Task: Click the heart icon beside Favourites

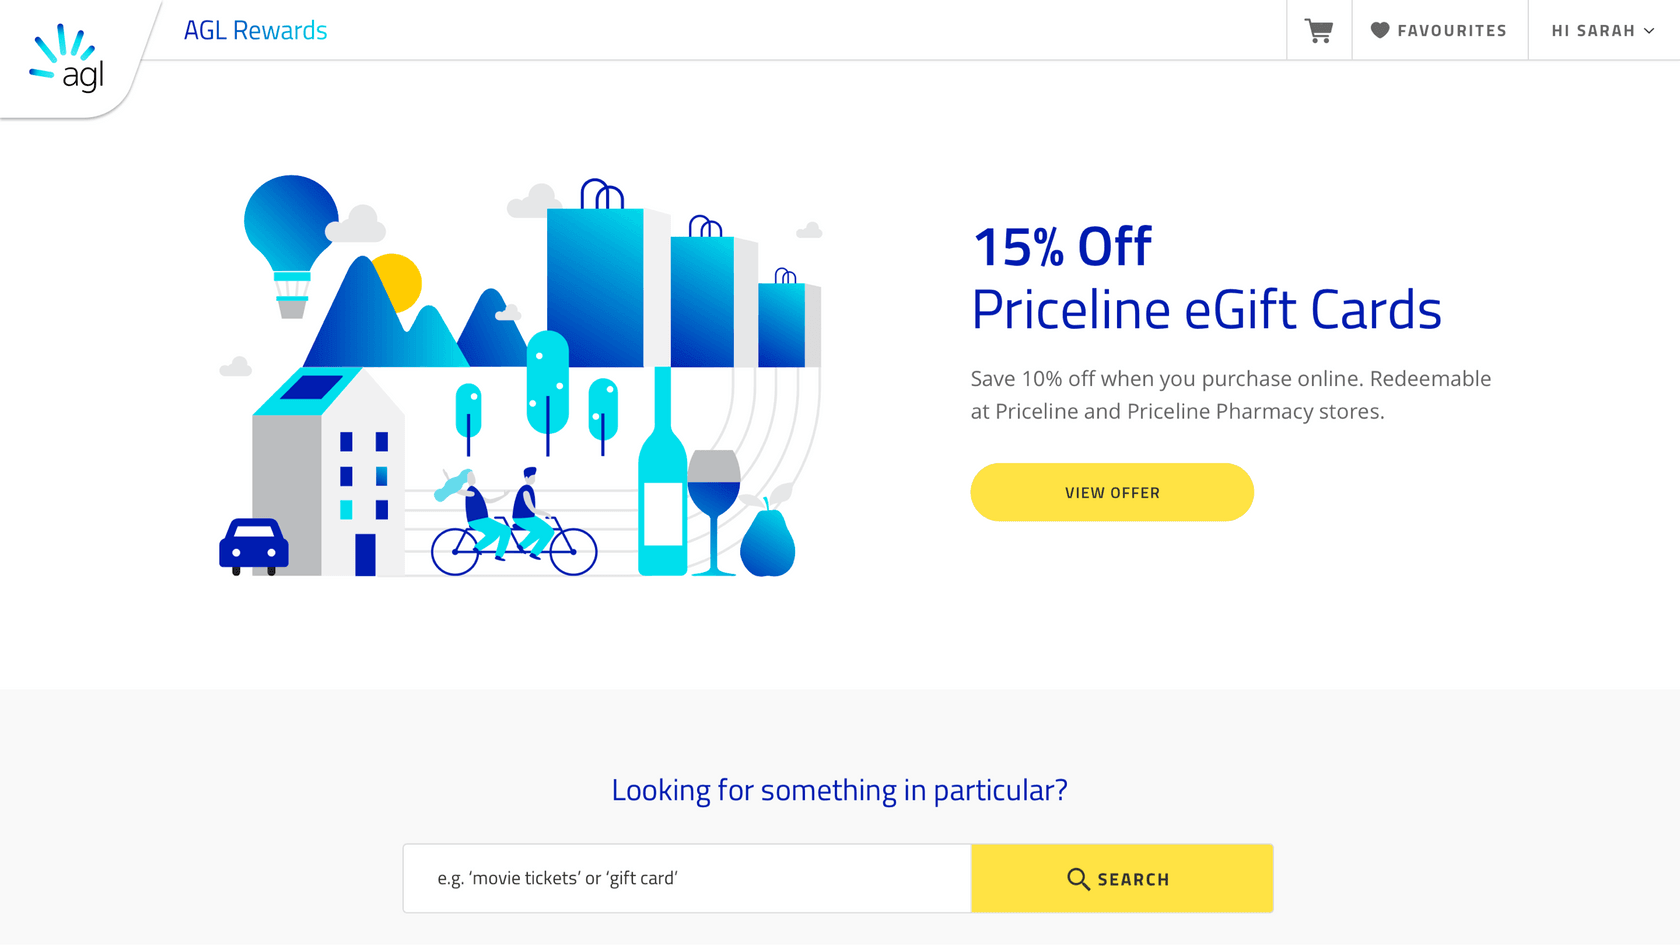Action: 1380,31
